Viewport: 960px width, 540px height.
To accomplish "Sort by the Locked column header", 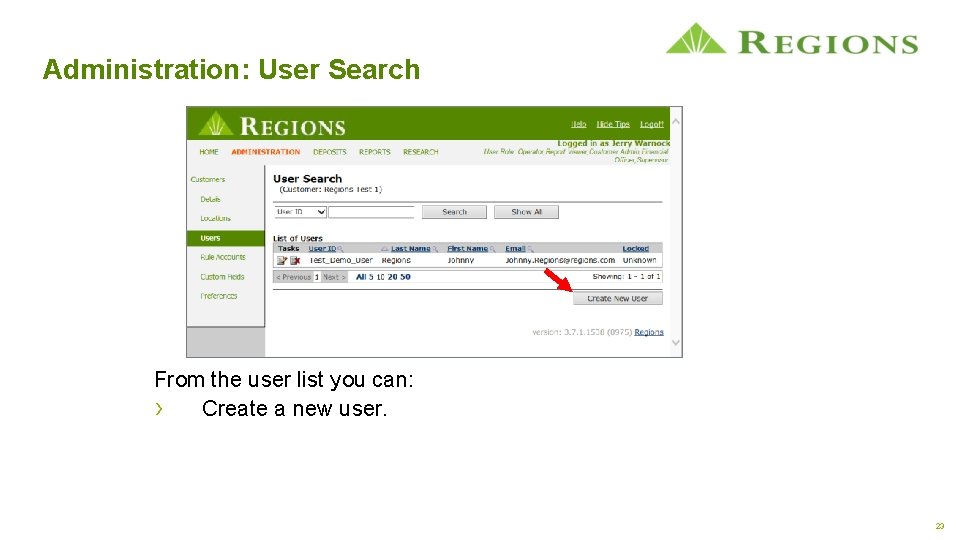I will click(x=635, y=249).
